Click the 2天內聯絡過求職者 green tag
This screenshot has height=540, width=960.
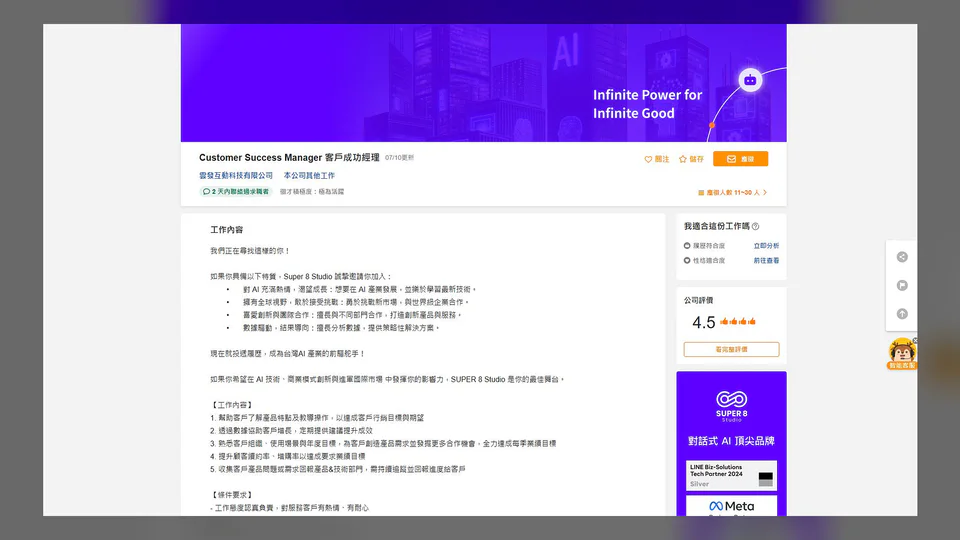pyautogui.click(x=236, y=192)
